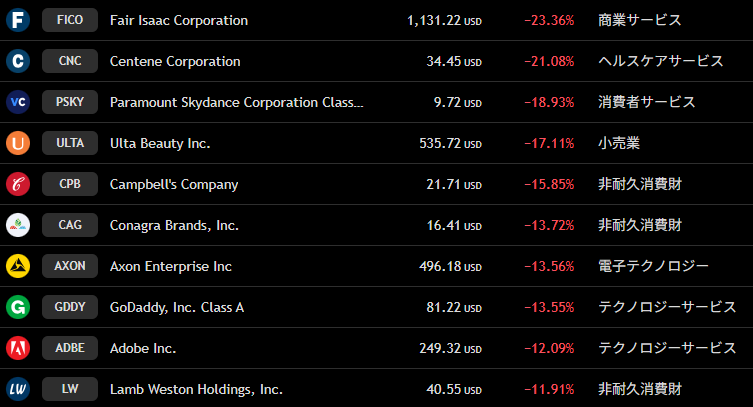This screenshot has height=407, width=753.
Task: Click the Lamb Weston logo icon
Action: (18, 389)
